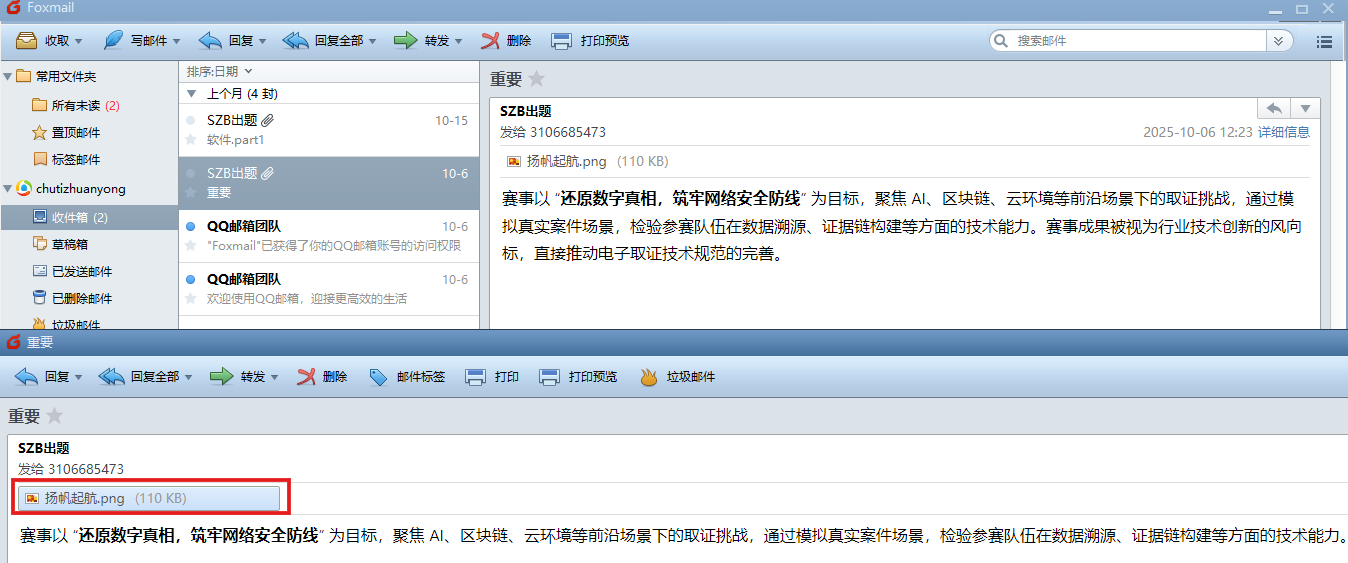The image size is (1348, 563).
Task: Click 删除 in the main toolbar
Action: click(x=489, y=41)
